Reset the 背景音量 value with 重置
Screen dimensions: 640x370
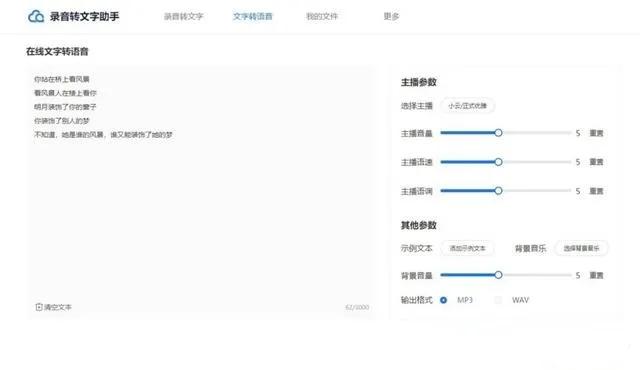pos(596,275)
